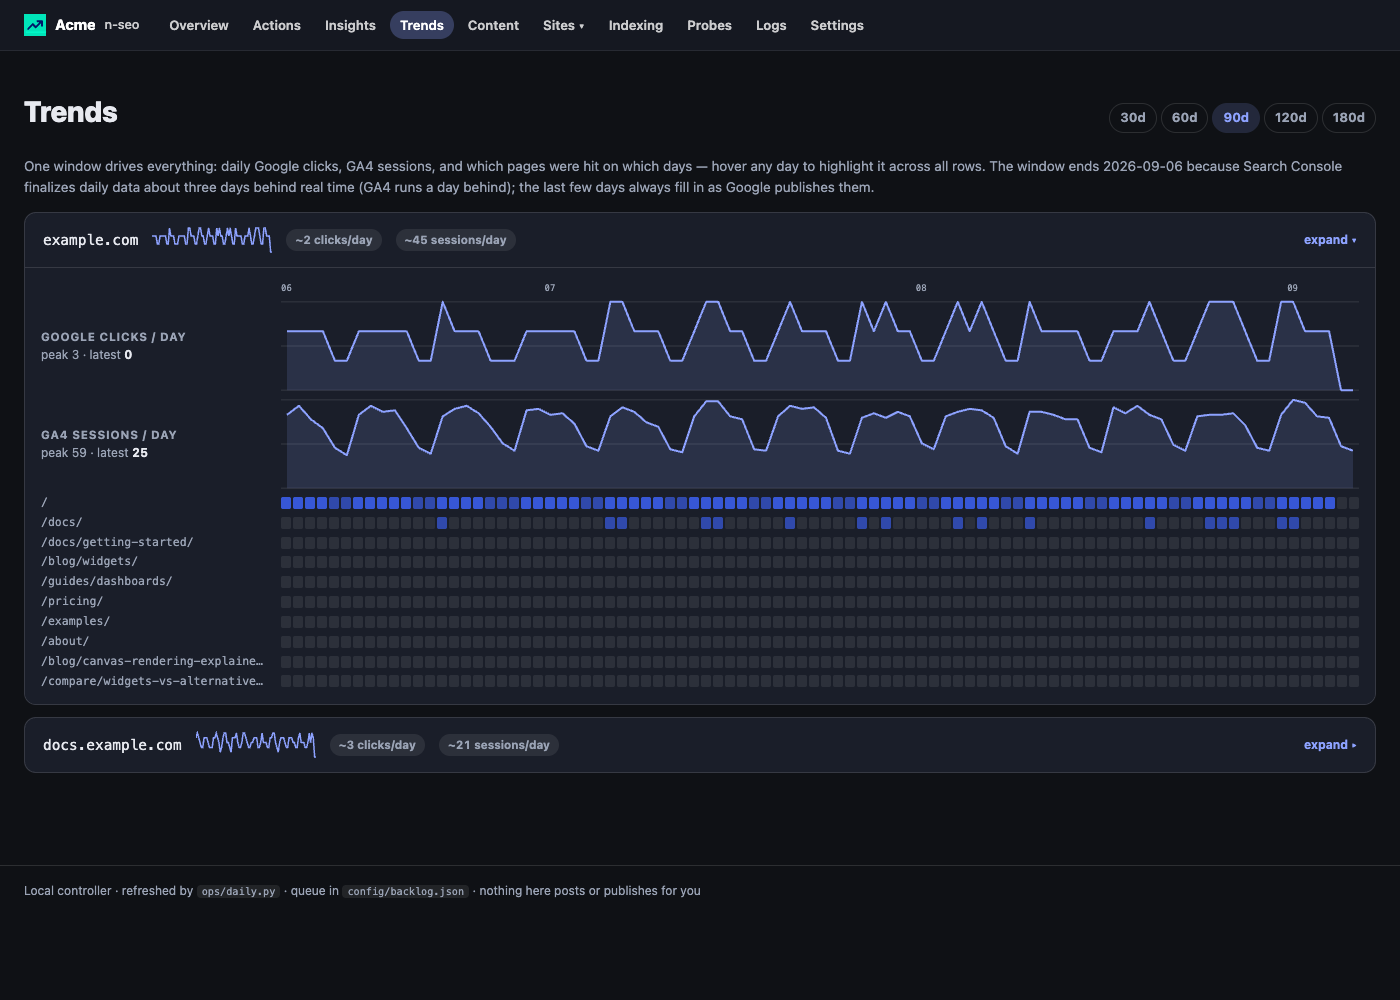Click the docs.example.com site title
1400x1000 pixels.
point(112,745)
